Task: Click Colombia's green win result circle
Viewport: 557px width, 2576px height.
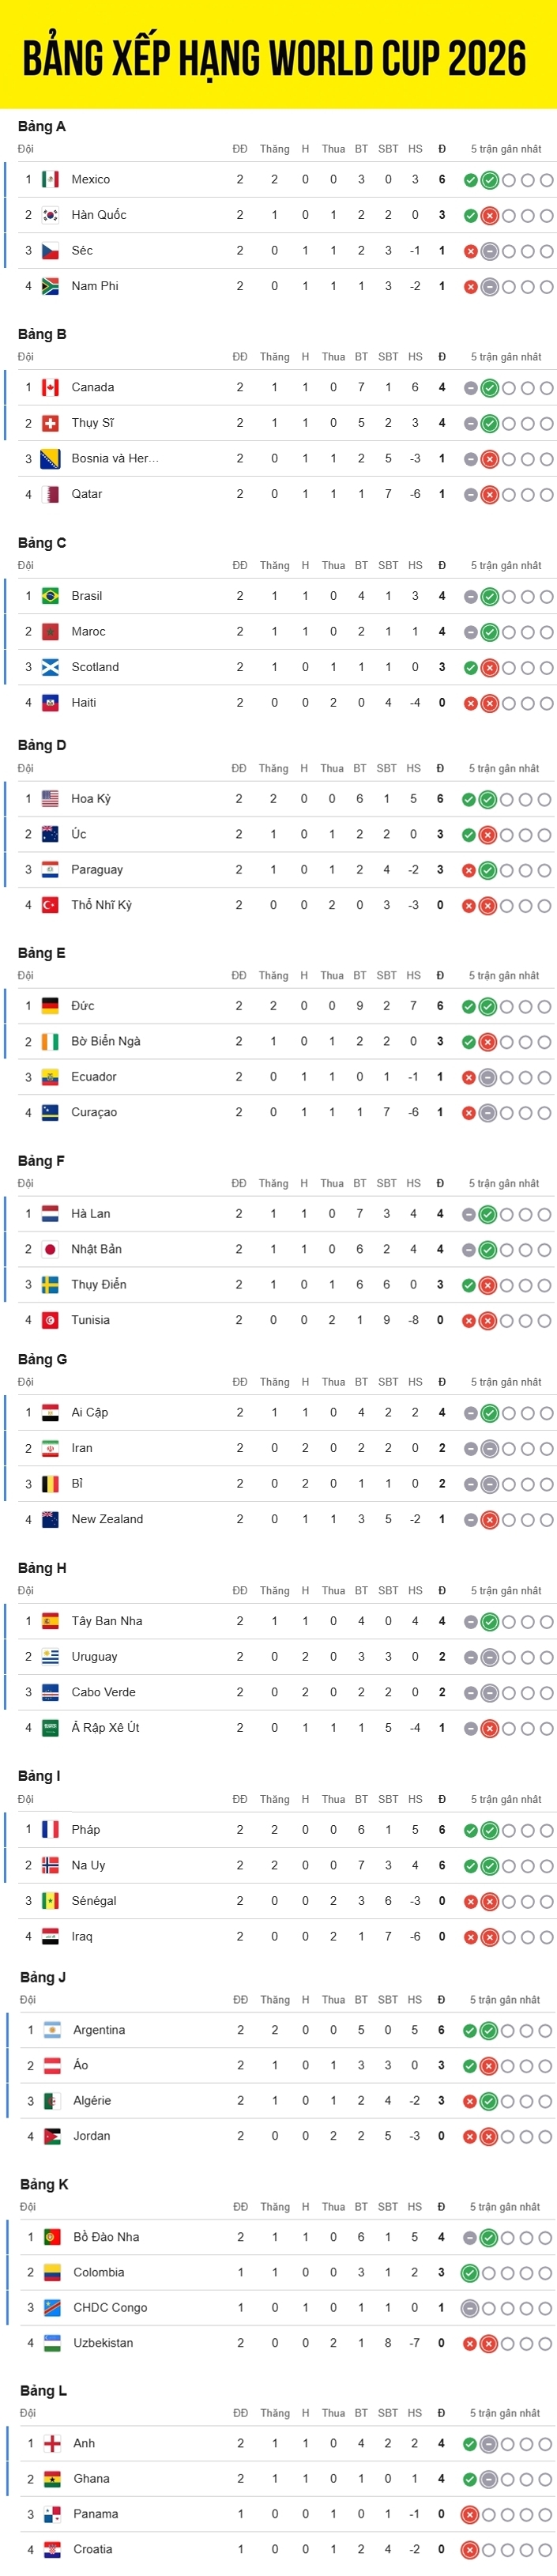Action: click(x=469, y=2273)
